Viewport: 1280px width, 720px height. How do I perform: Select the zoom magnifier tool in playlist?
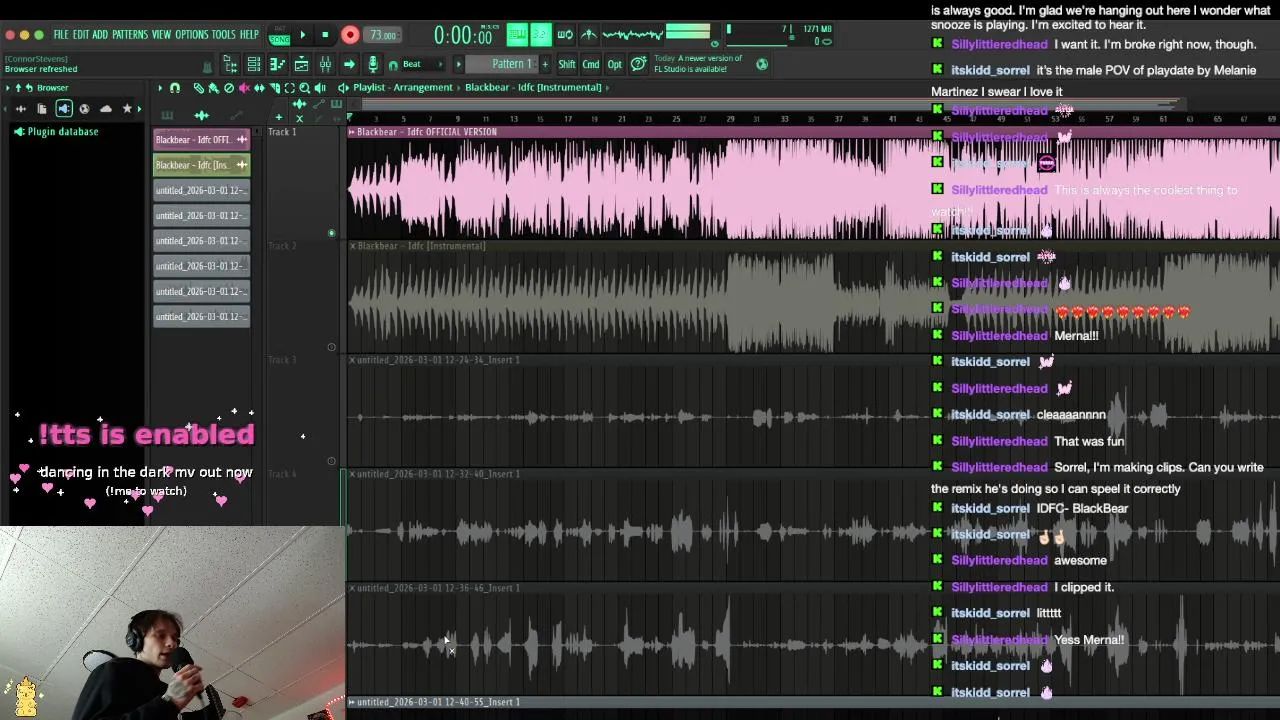(305, 88)
